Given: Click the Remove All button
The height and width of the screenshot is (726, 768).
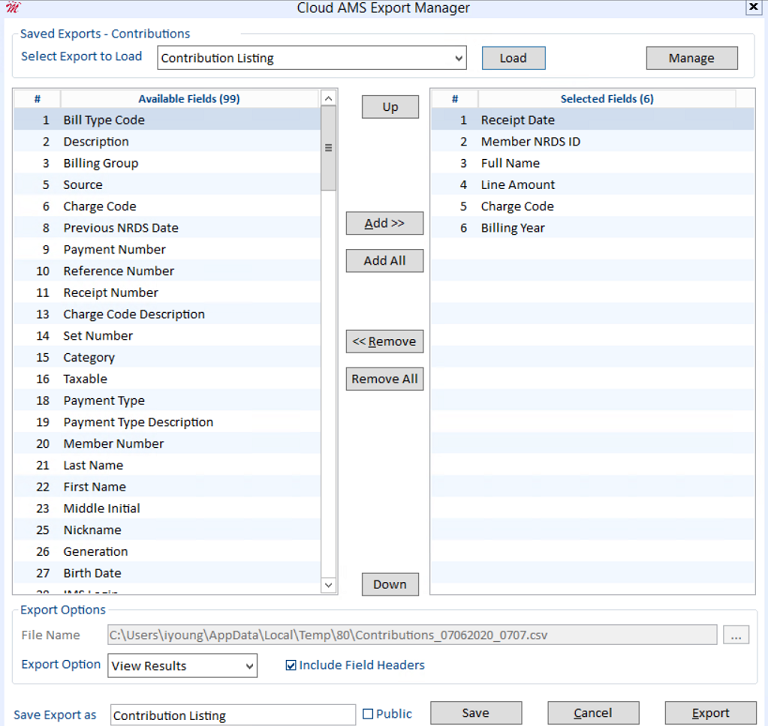Looking at the screenshot, I should pyautogui.click(x=384, y=379).
